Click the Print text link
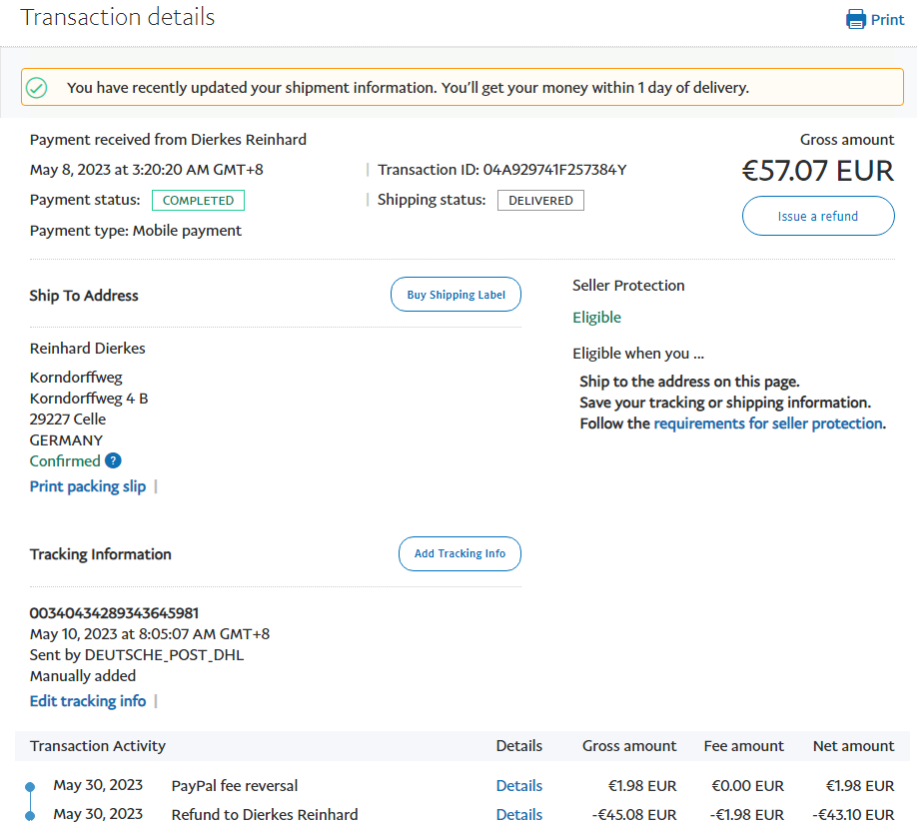This screenshot has width=917, height=829. (x=887, y=20)
